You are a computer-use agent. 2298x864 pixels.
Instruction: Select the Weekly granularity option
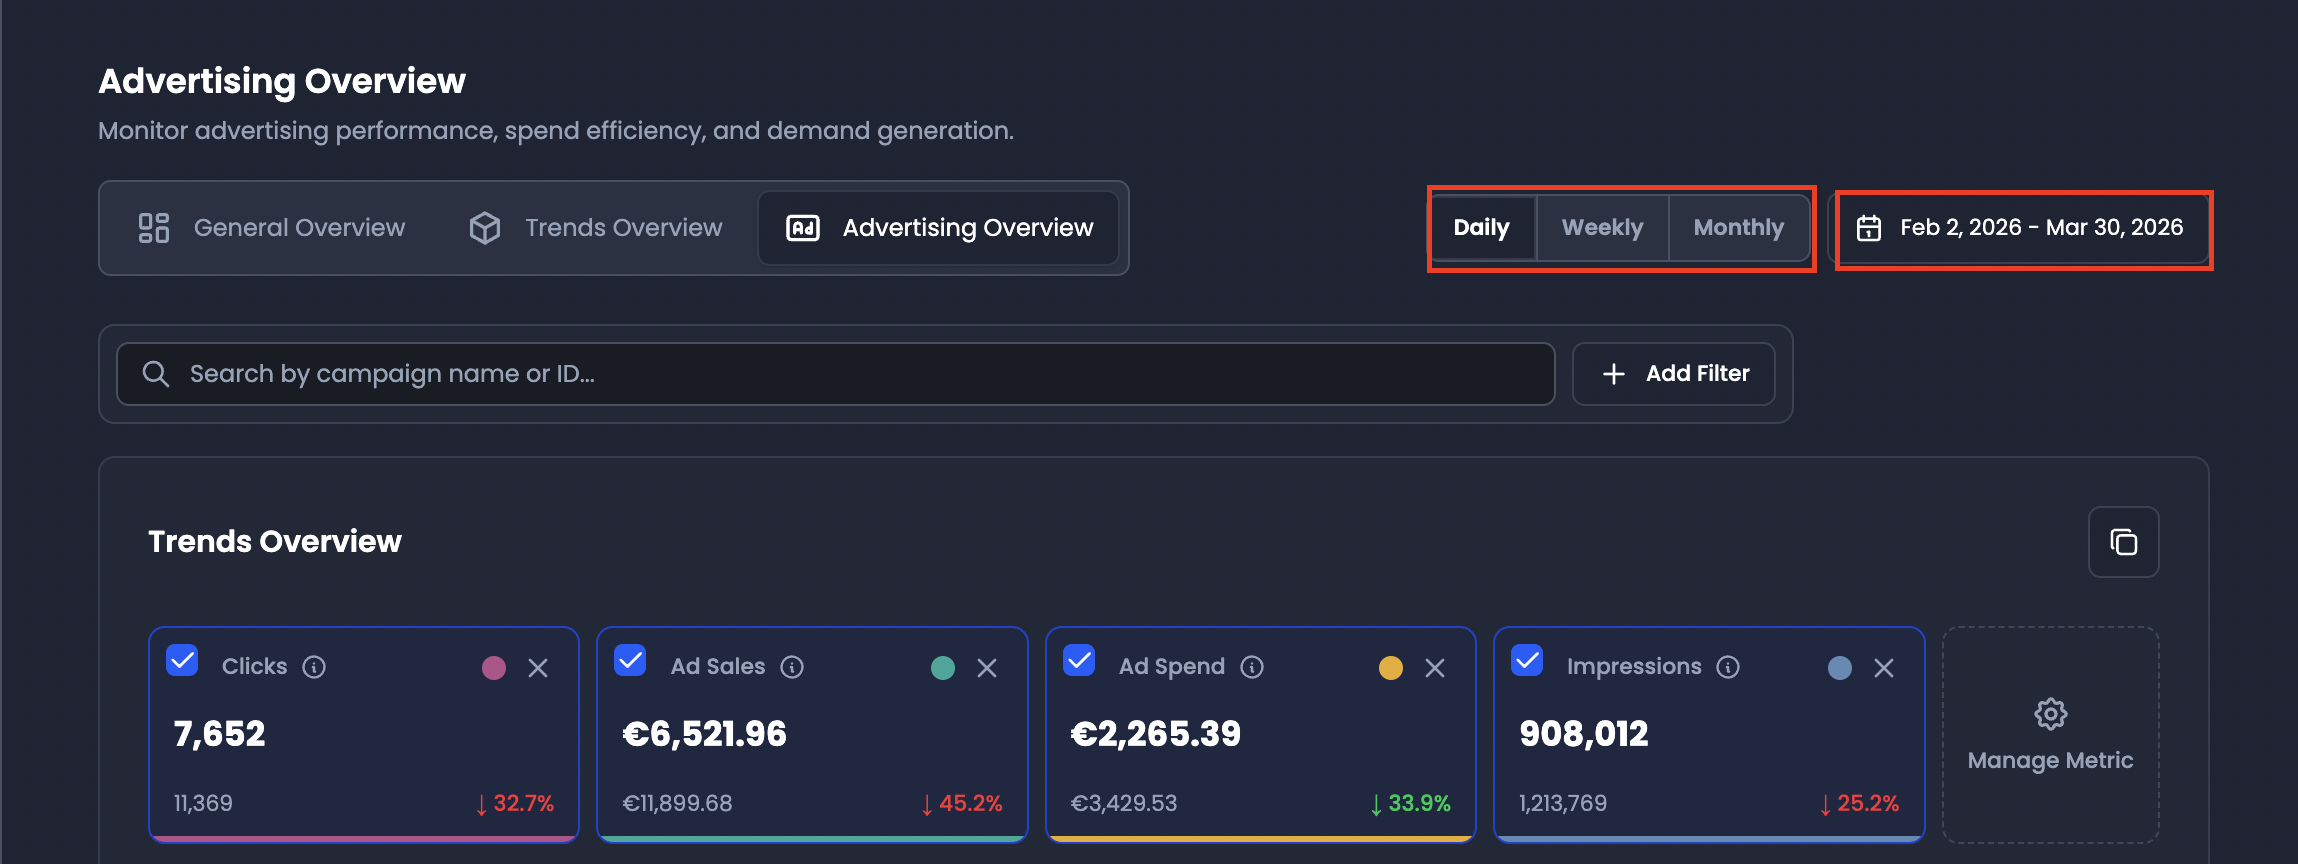[x=1602, y=228]
